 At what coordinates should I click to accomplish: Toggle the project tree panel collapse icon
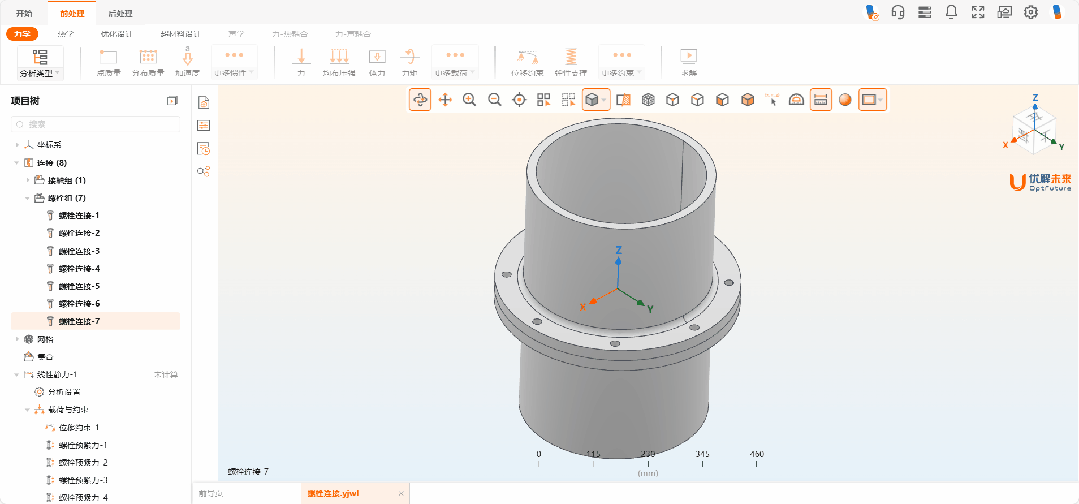point(172,101)
